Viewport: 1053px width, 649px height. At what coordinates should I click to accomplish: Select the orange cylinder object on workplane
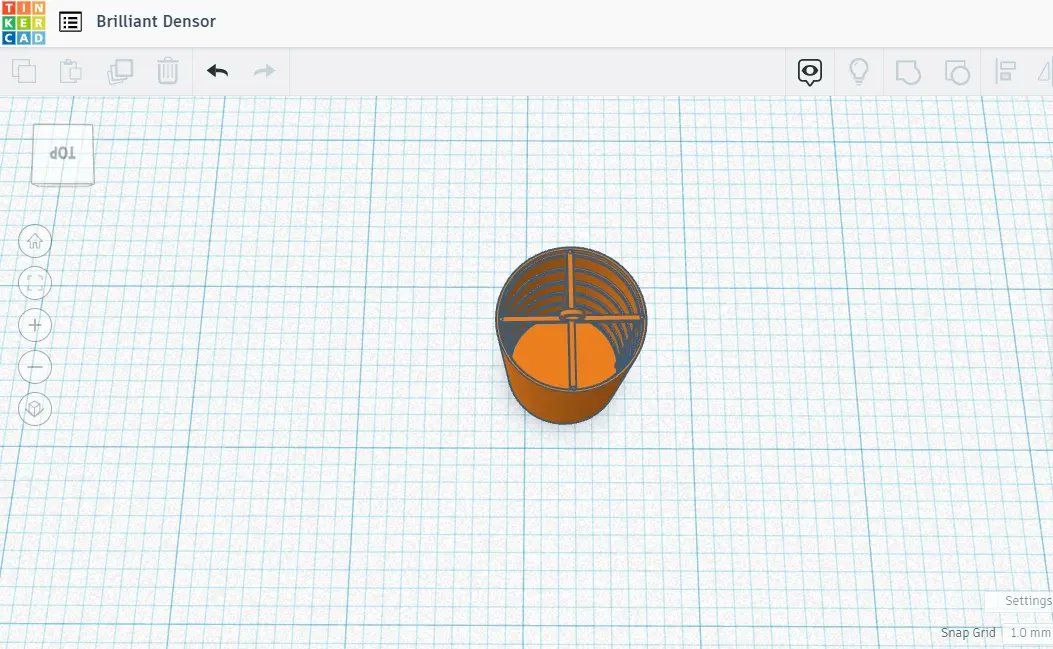[x=570, y=335]
